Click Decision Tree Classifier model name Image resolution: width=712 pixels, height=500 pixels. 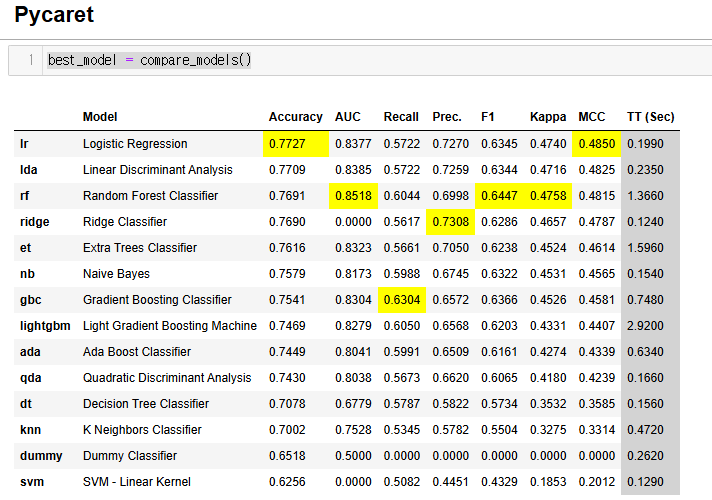pos(146,404)
